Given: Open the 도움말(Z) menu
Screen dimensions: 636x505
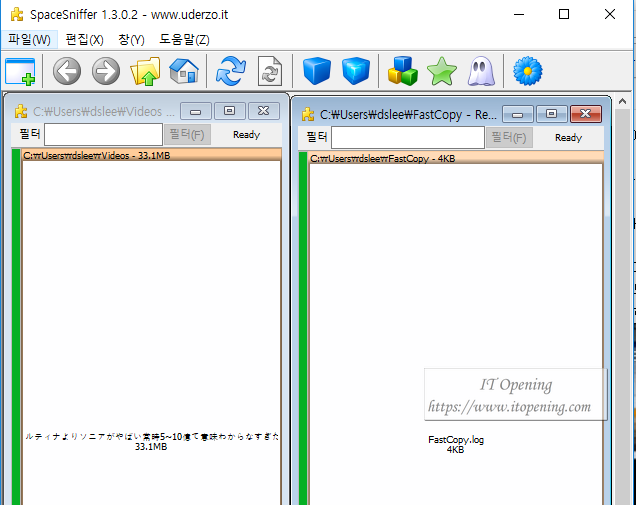Looking at the screenshot, I should (x=184, y=39).
